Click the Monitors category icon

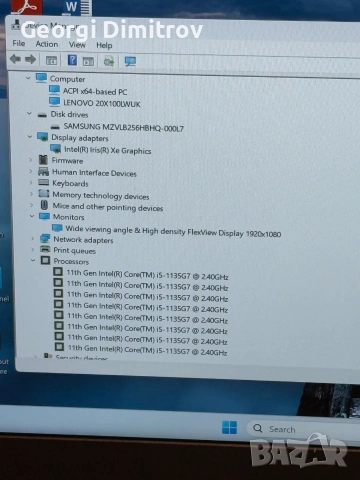(44, 216)
